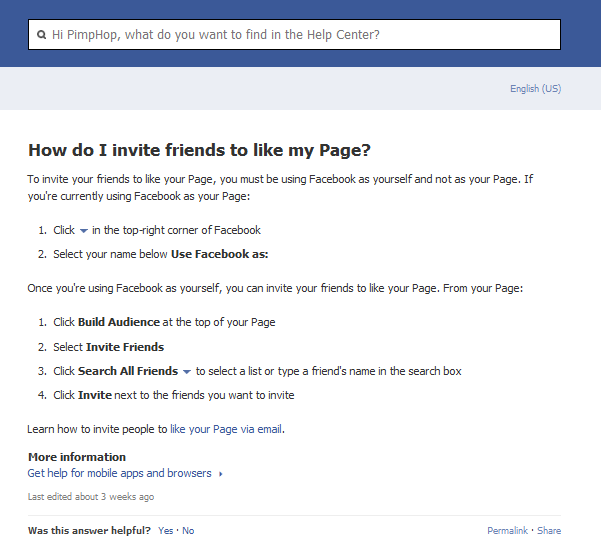Viewport: 601px width, 552px height.
Task: Click the search magnifier icon
Action: (x=41, y=35)
